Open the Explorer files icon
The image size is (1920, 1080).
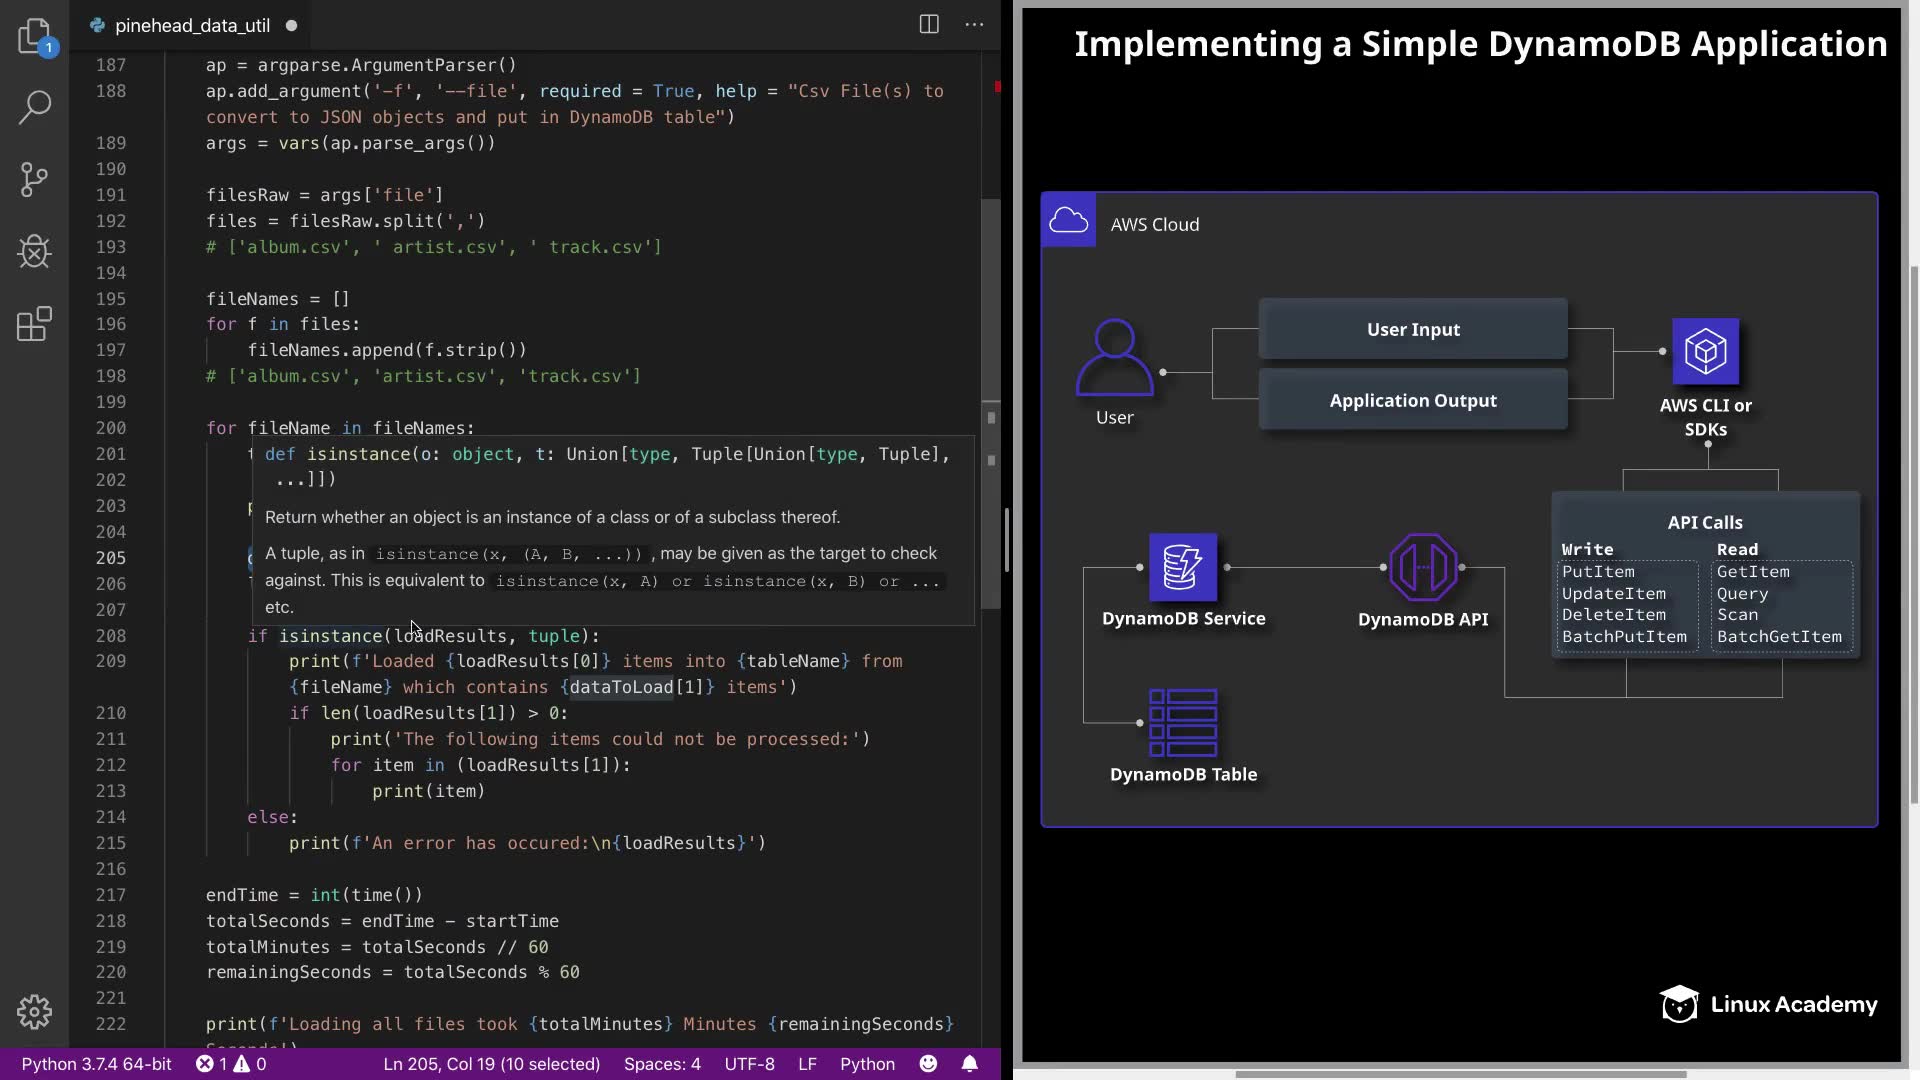(x=34, y=36)
